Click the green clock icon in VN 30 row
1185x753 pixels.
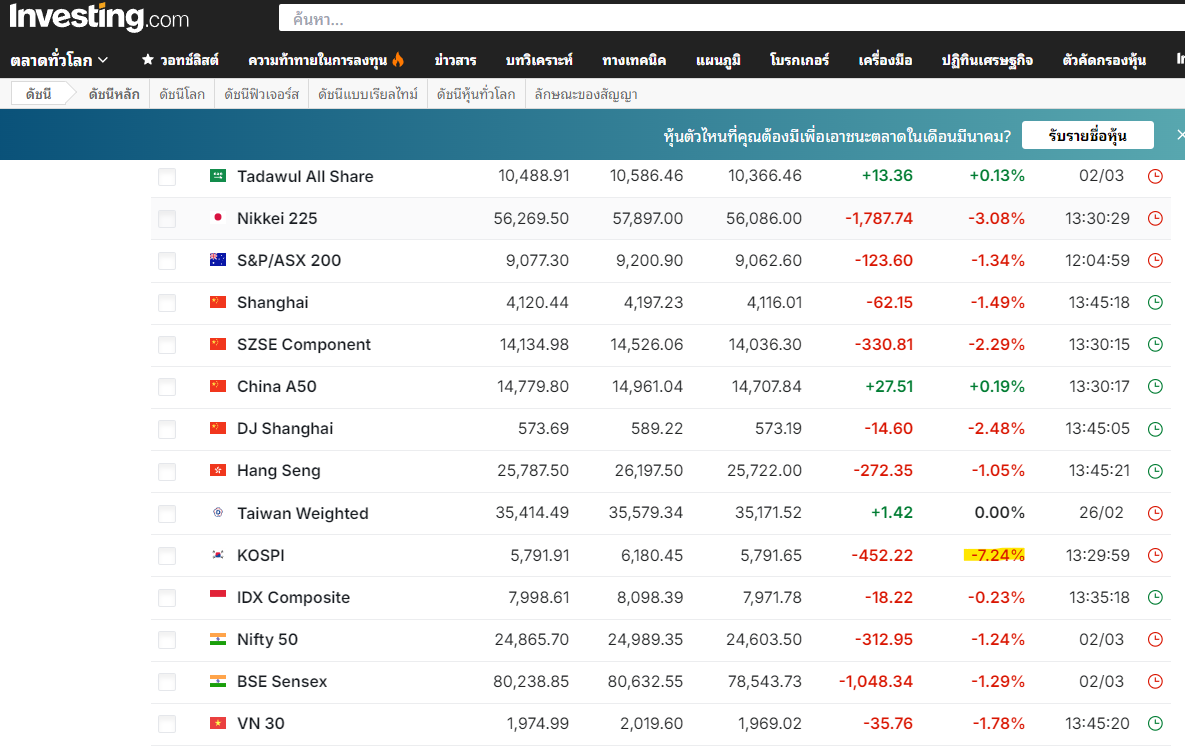[1155, 724]
